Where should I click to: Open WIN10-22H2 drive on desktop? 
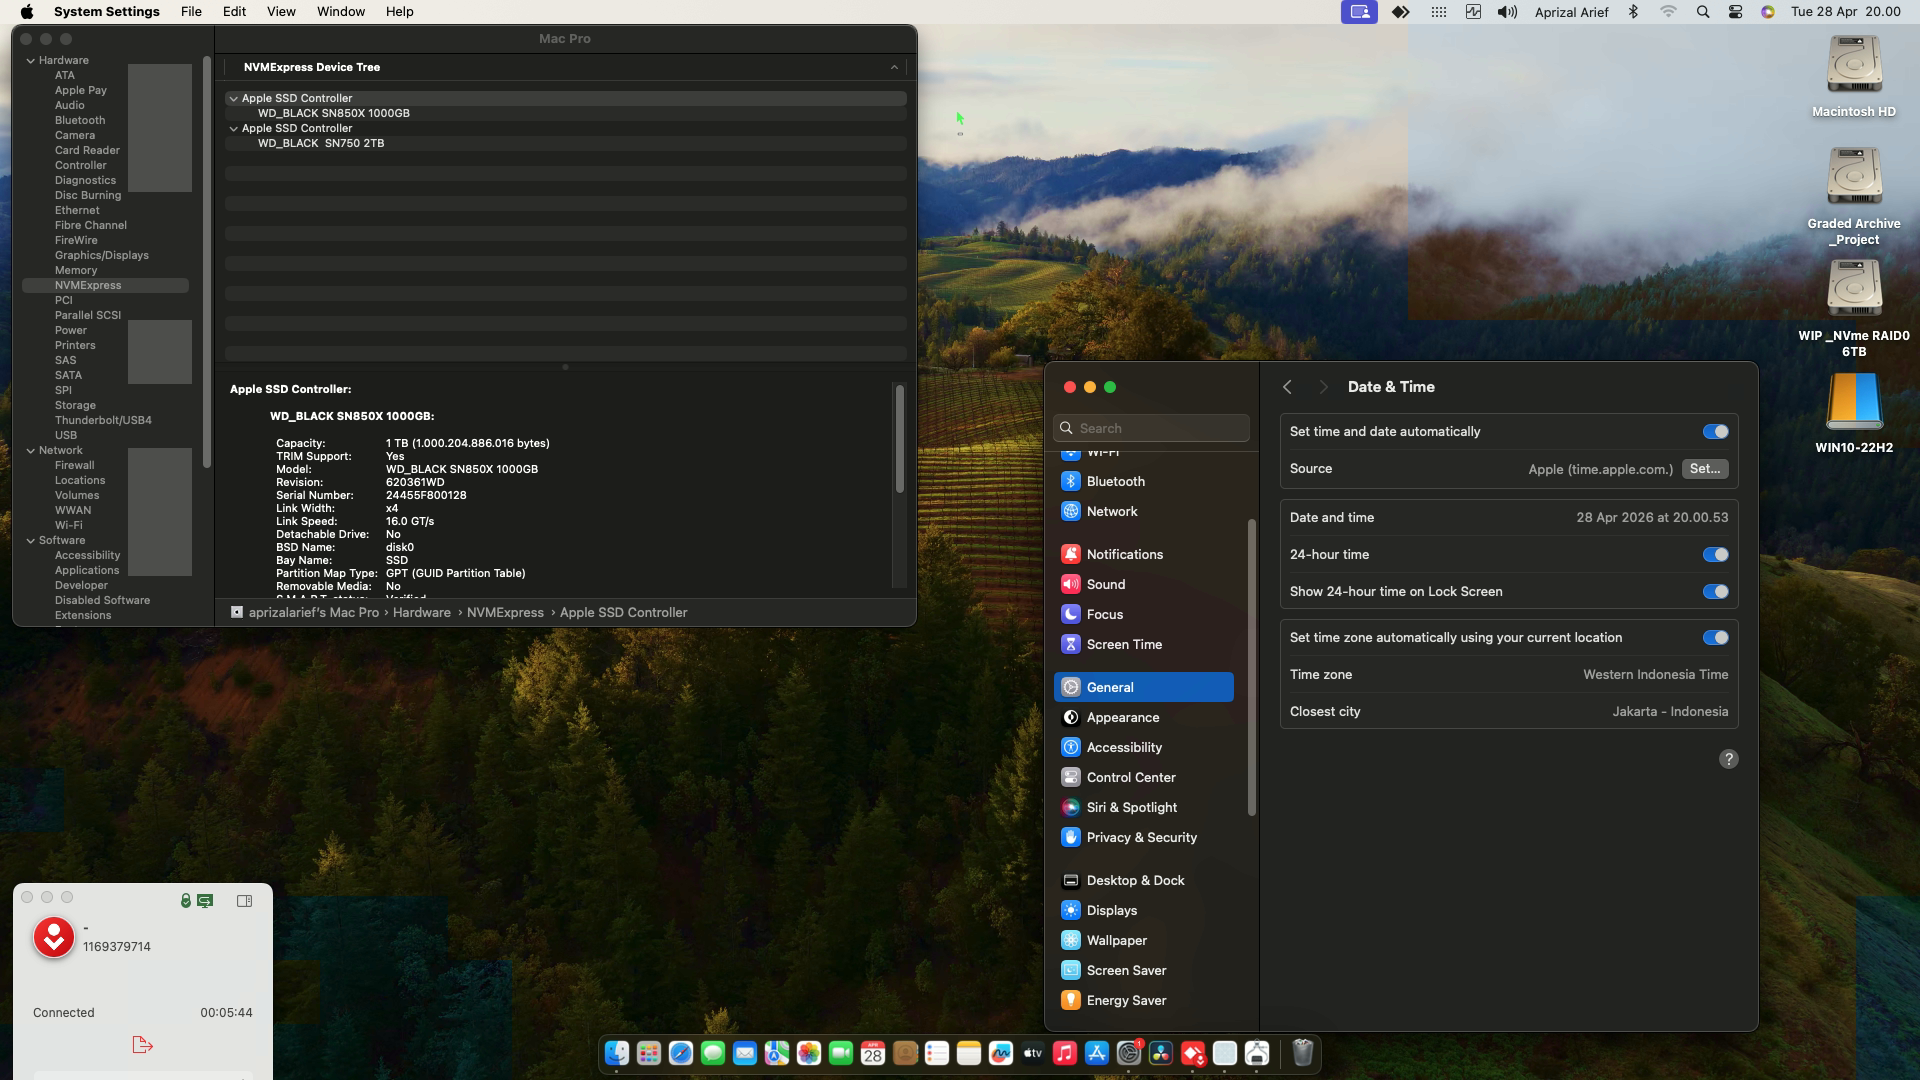coord(1854,413)
